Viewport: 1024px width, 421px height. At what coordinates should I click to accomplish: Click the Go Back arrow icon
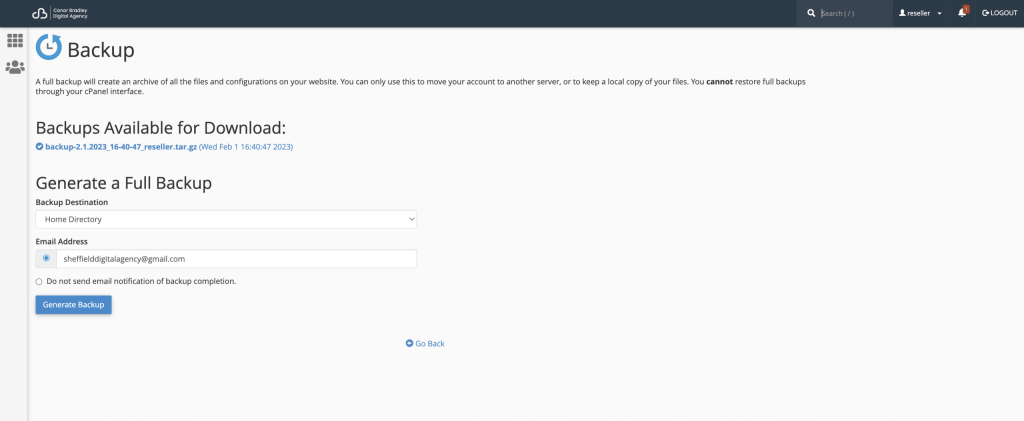tap(409, 343)
